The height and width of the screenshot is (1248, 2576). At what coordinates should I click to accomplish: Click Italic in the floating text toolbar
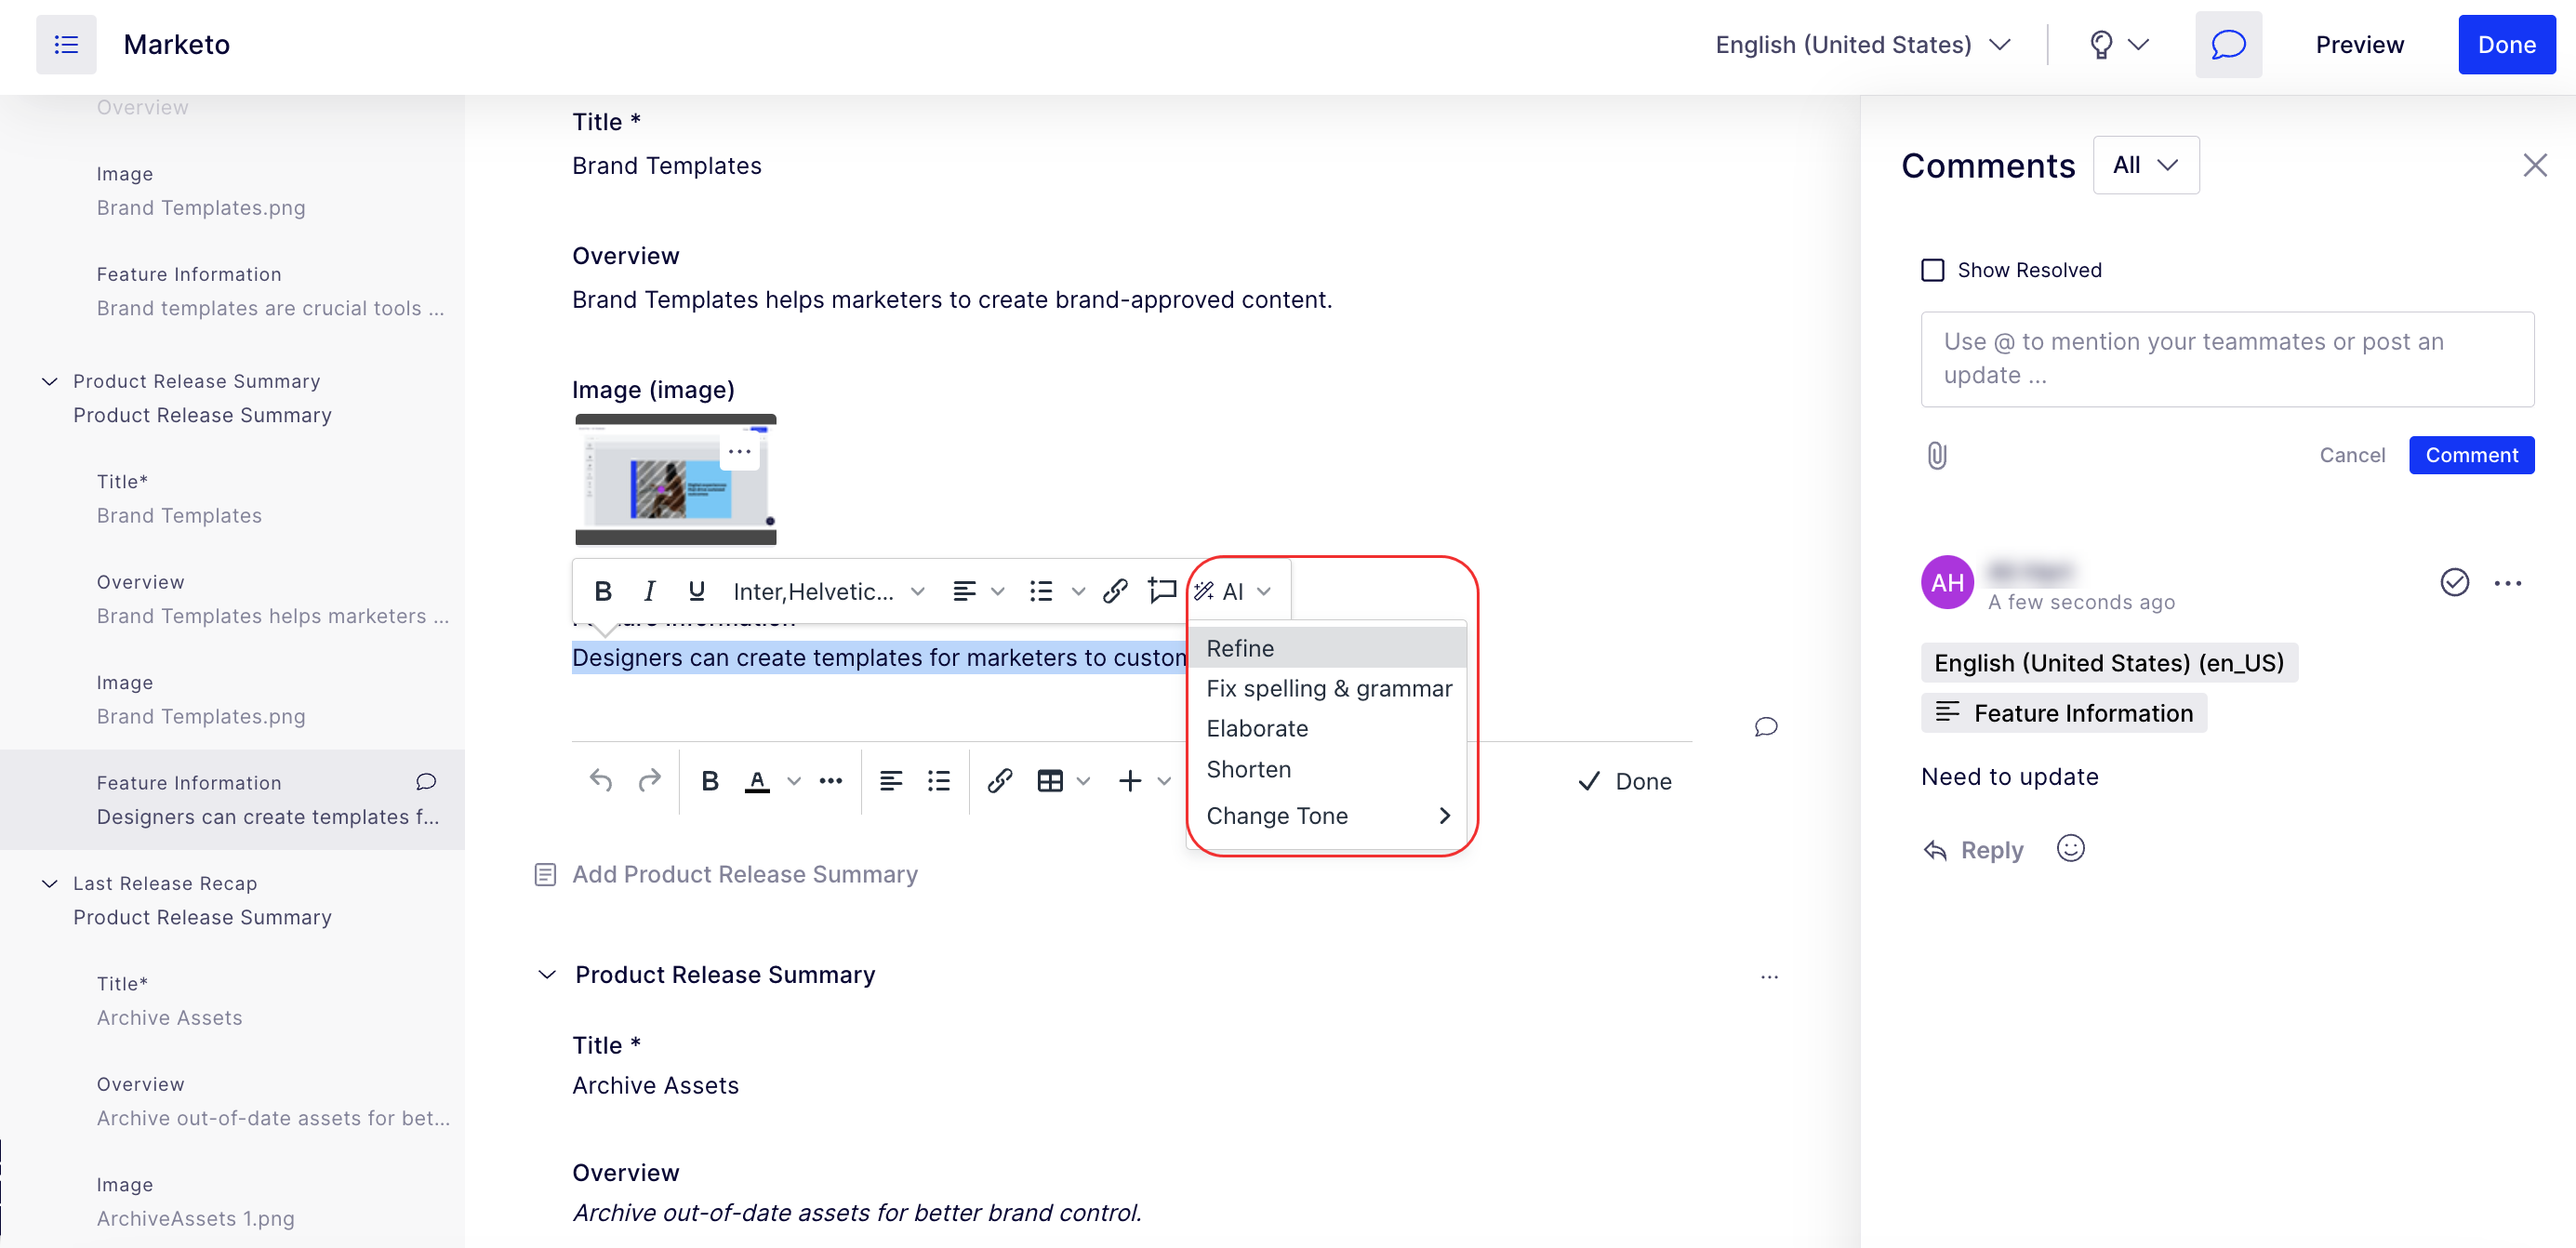650,591
